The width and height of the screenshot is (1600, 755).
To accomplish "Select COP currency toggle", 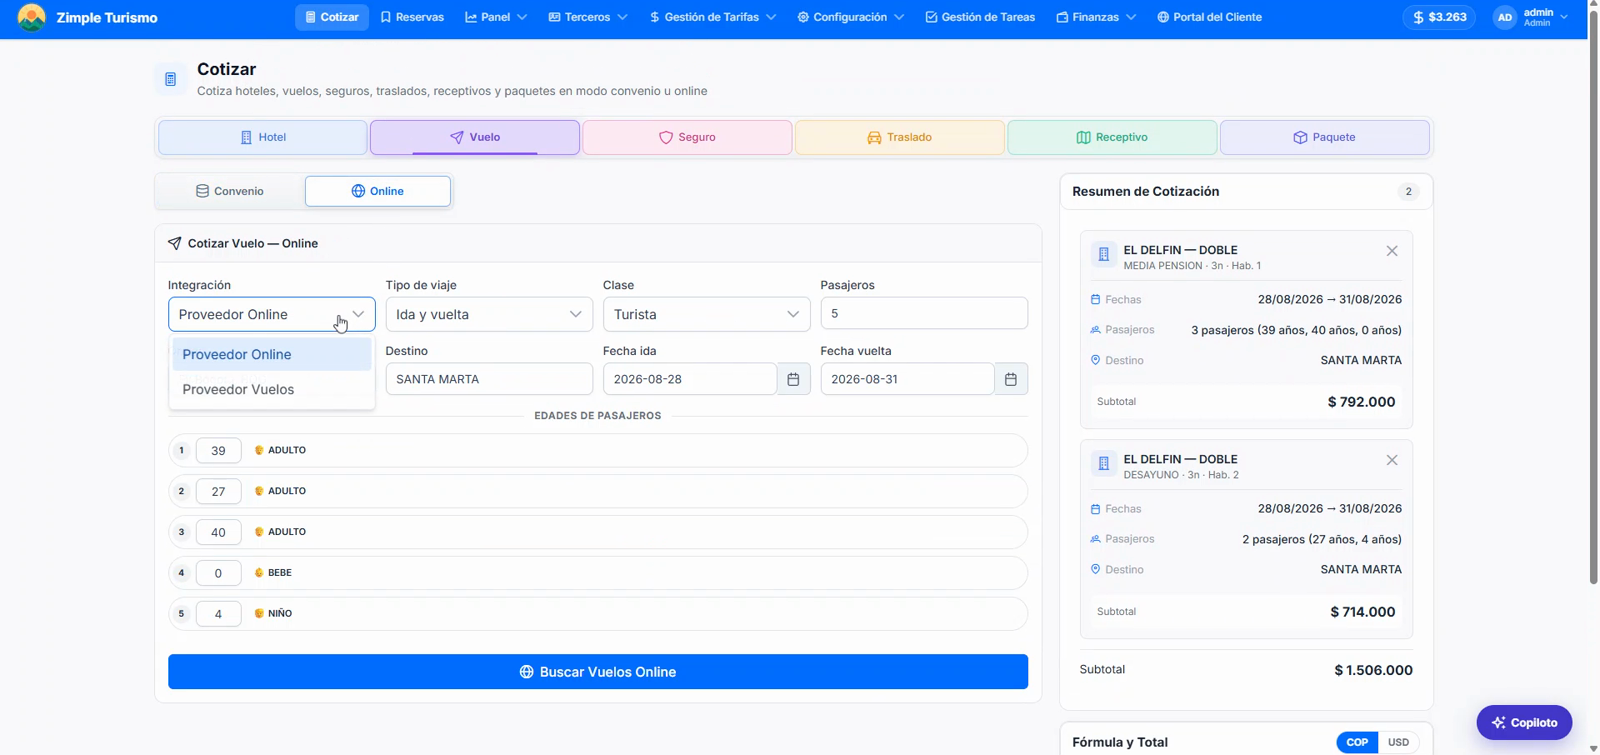I will (1357, 742).
